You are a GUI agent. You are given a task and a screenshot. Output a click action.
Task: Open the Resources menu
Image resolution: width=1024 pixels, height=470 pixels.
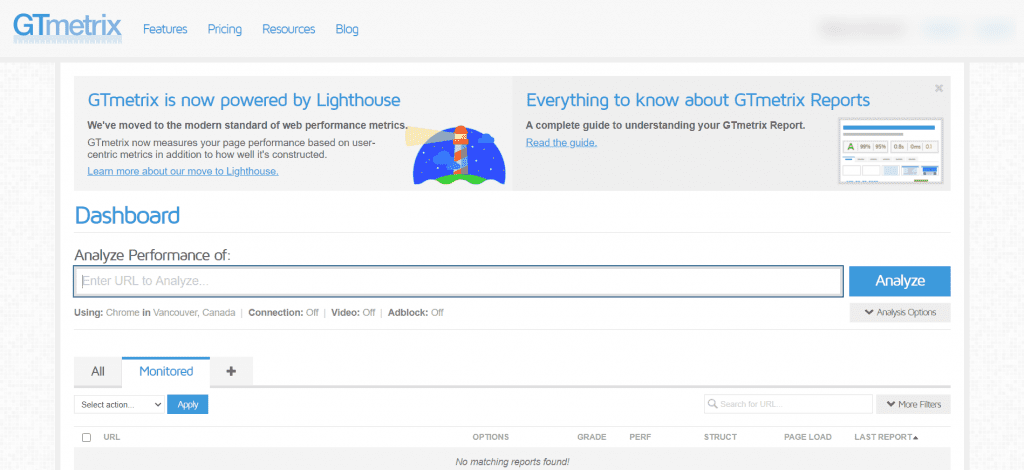[x=289, y=29]
